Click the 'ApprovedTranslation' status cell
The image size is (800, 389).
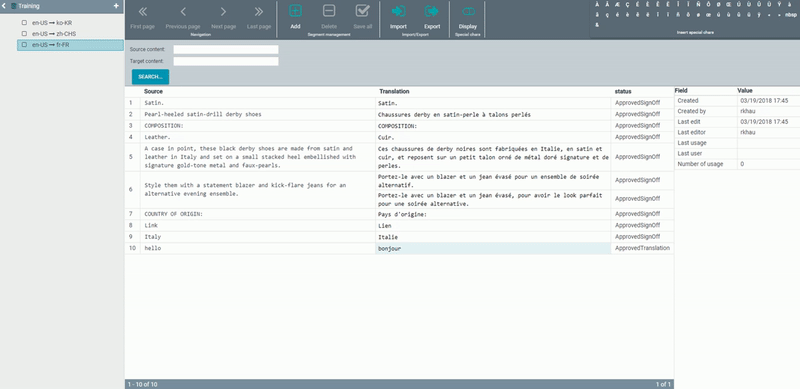pos(642,248)
